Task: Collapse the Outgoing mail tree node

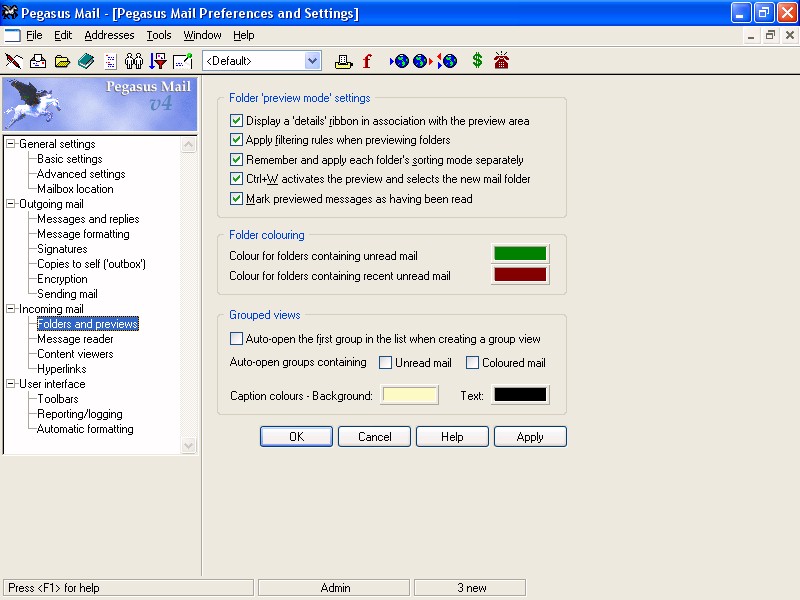Action: pyautogui.click(x=11, y=204)
